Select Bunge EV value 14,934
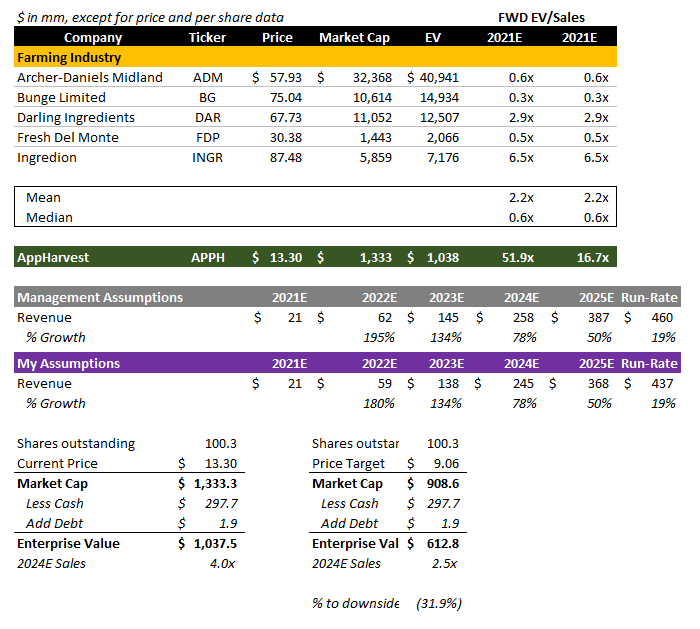Screen dimensions: 700x629 tap(439, 98)
